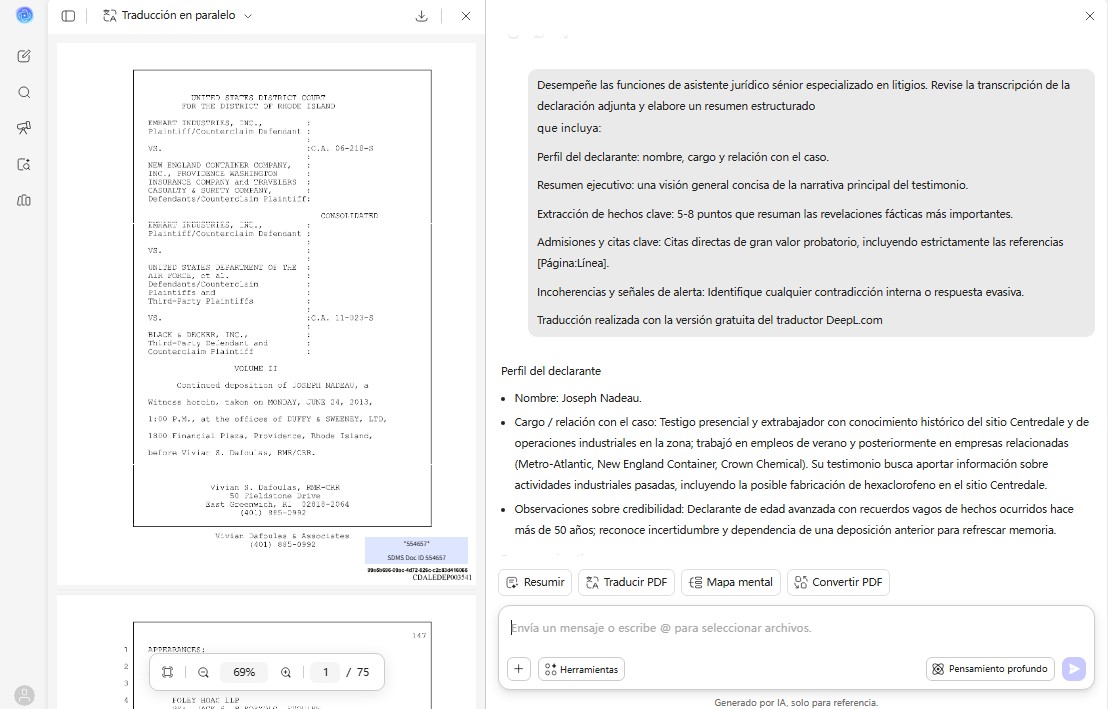
Task: Click the CDALEDEP003541 page label
Action: click(x=442, y=578)
